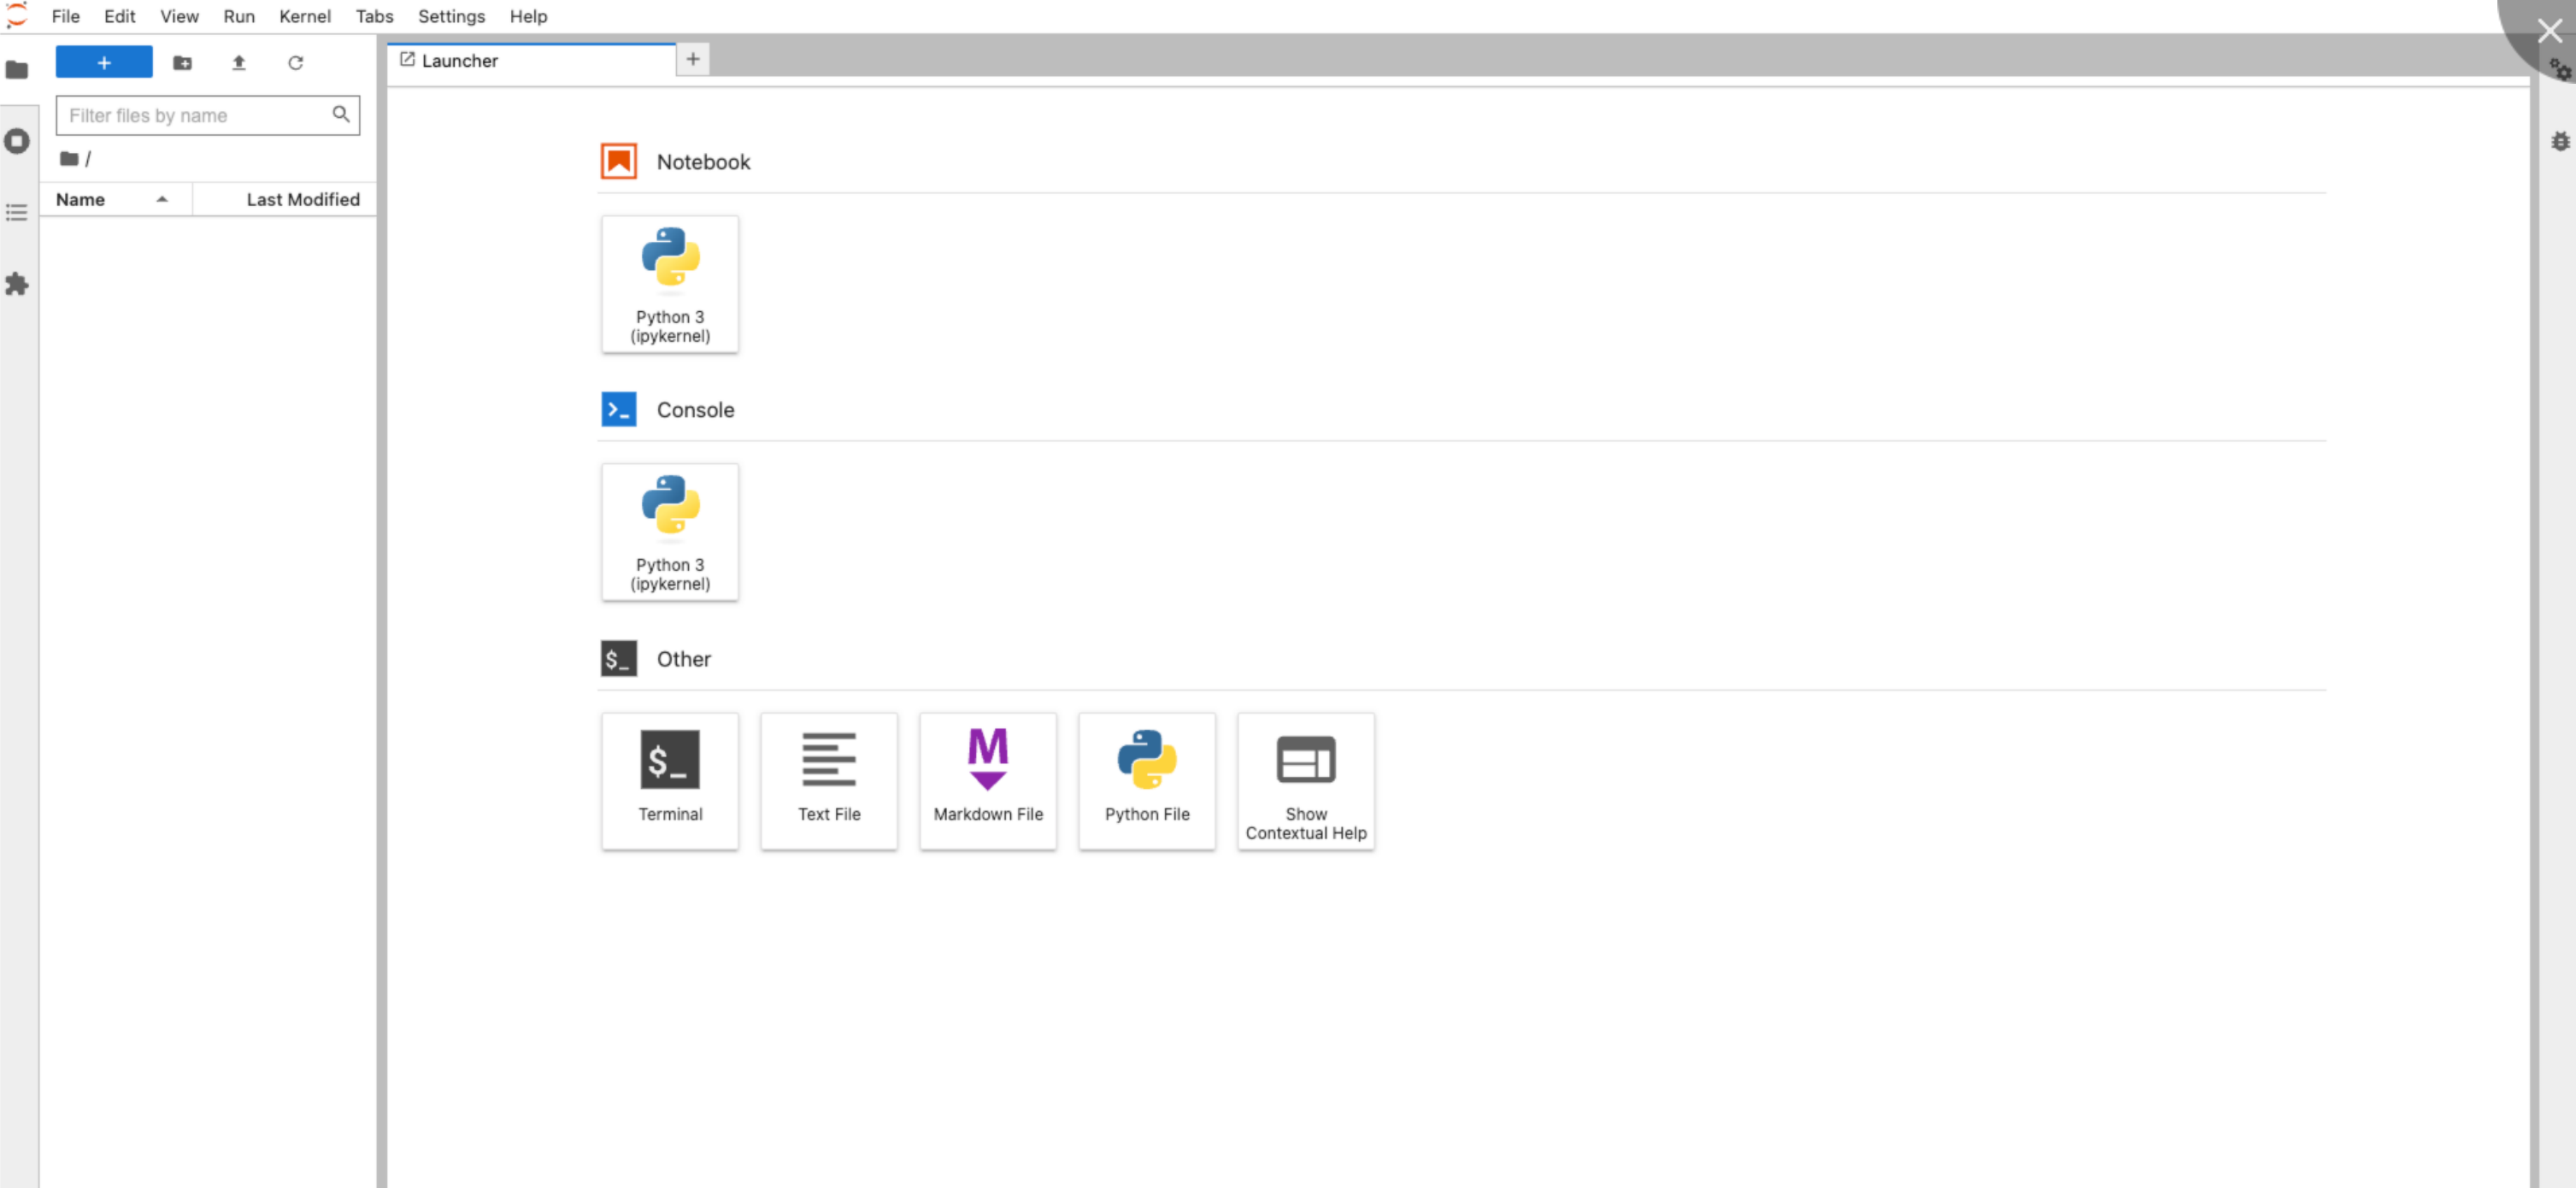
Task: Click the upload files icon
Action: pyautogui.click(x=239, y=63)
